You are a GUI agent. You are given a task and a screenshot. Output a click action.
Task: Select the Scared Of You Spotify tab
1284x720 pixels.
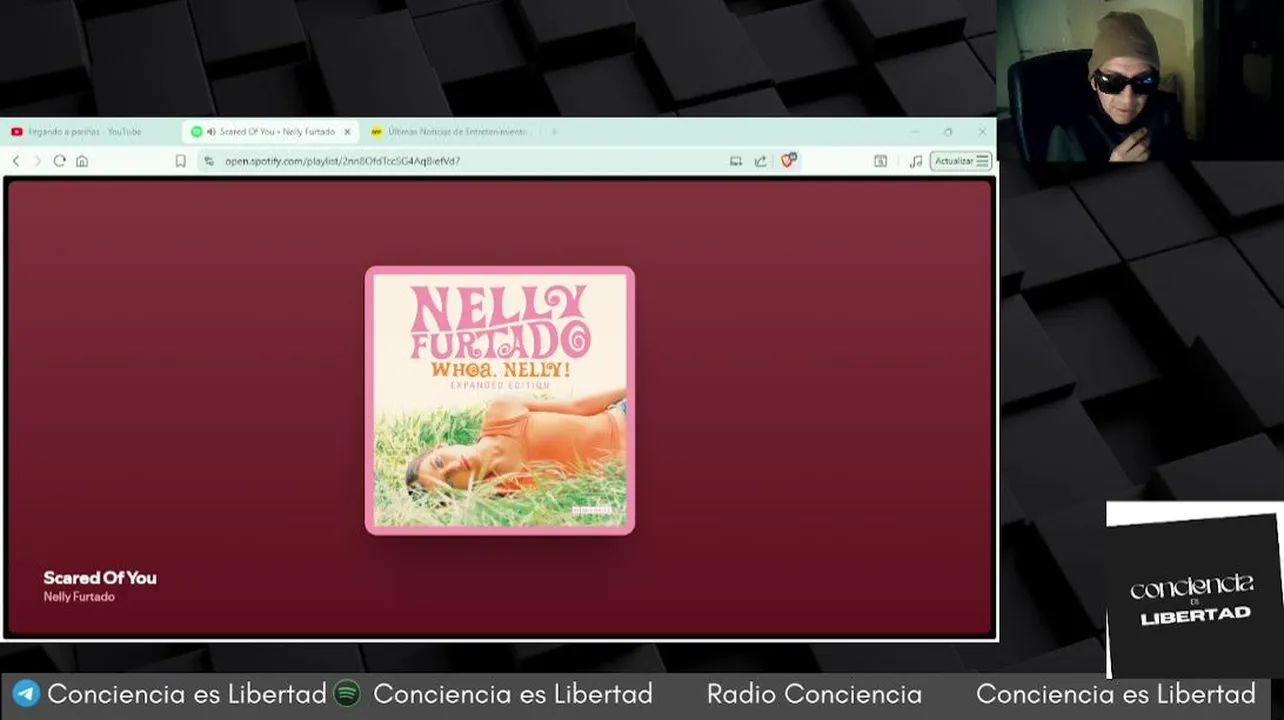coord(272,132)
